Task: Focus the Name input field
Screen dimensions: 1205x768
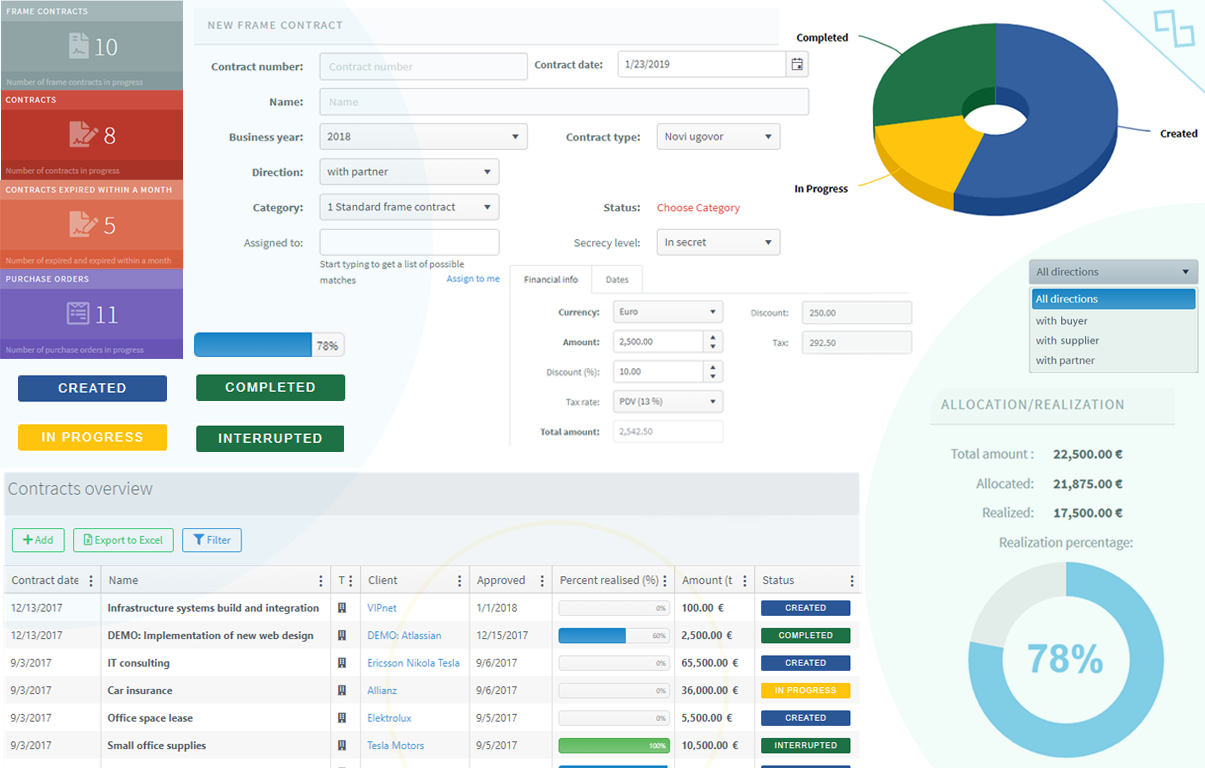Action: [564, 102]
